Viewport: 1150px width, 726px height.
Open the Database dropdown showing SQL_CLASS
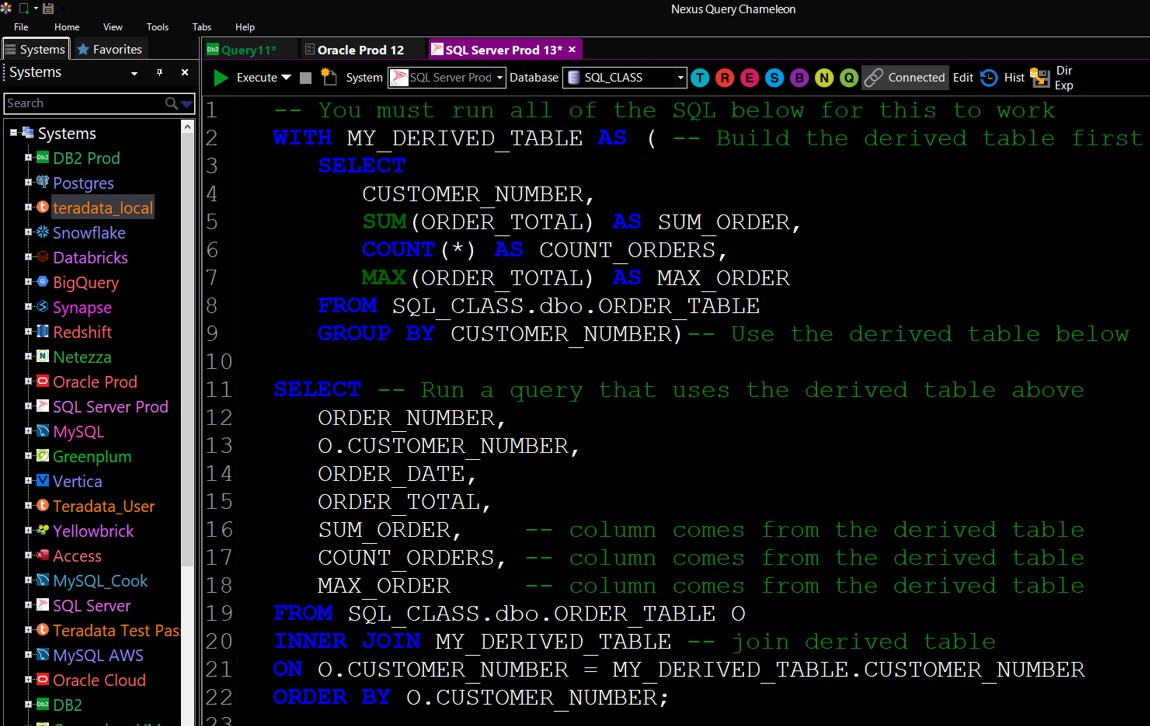click(624, 78)
